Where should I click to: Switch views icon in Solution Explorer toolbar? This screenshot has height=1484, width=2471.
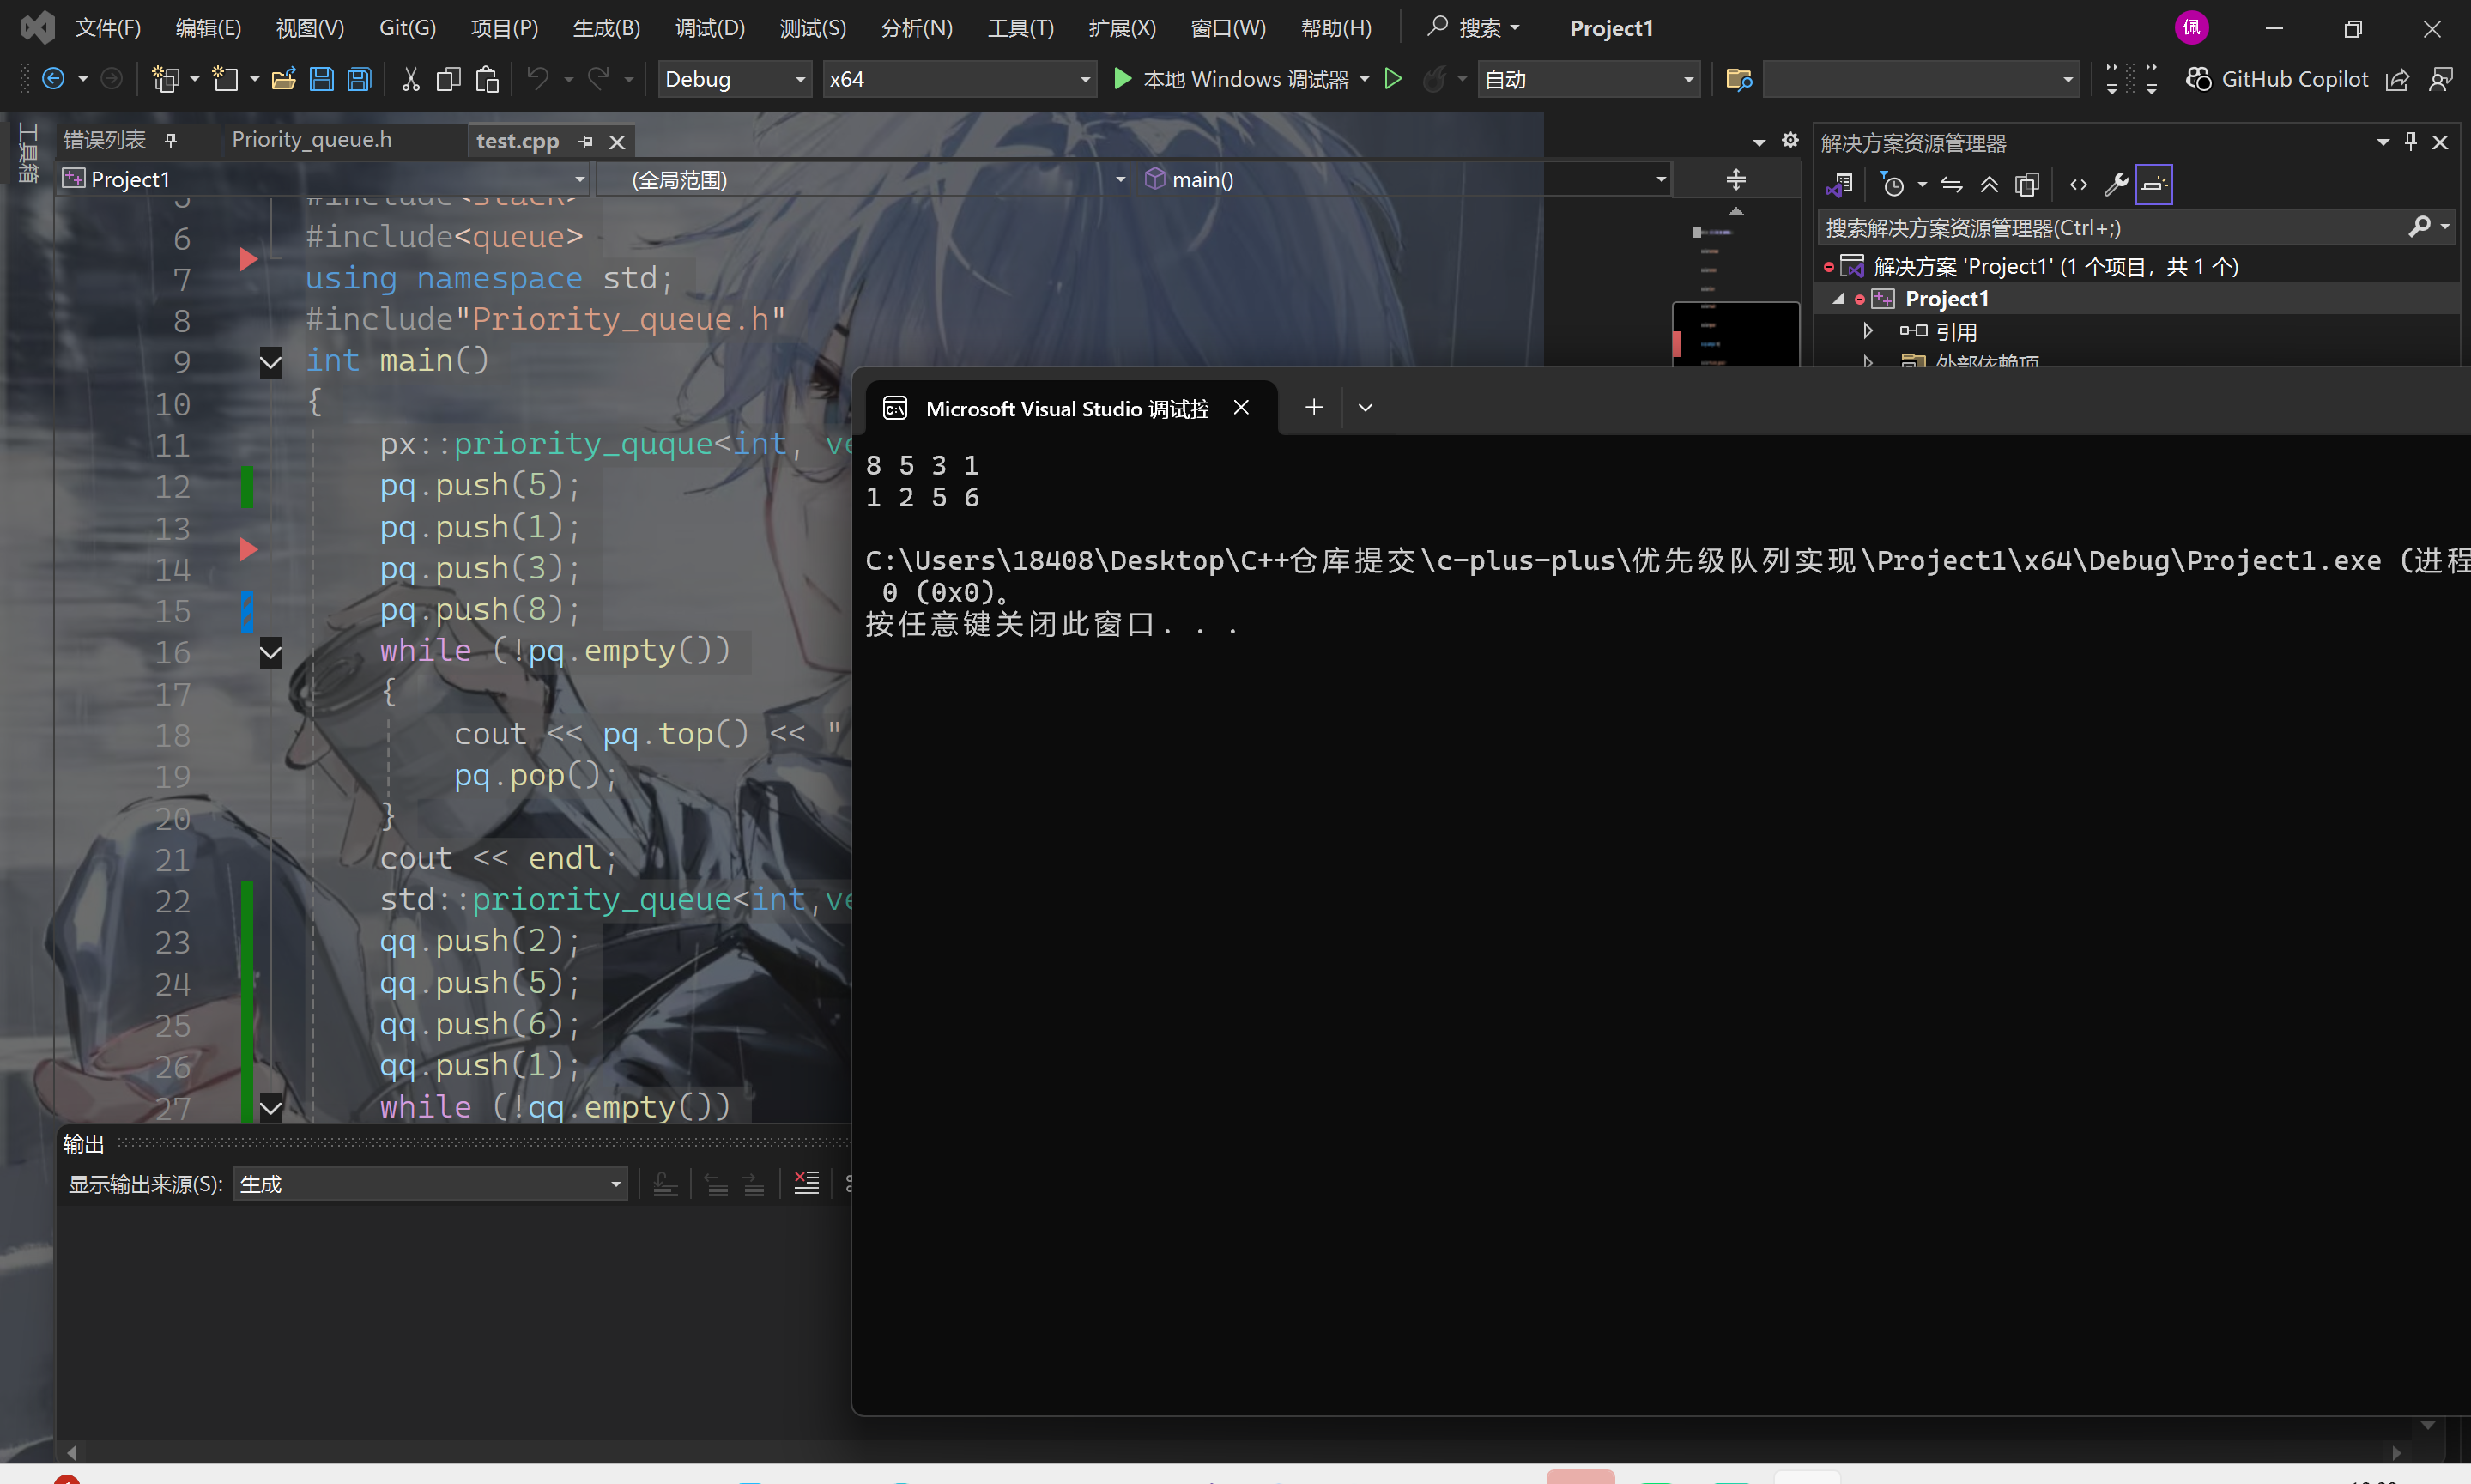[1839, 184]
